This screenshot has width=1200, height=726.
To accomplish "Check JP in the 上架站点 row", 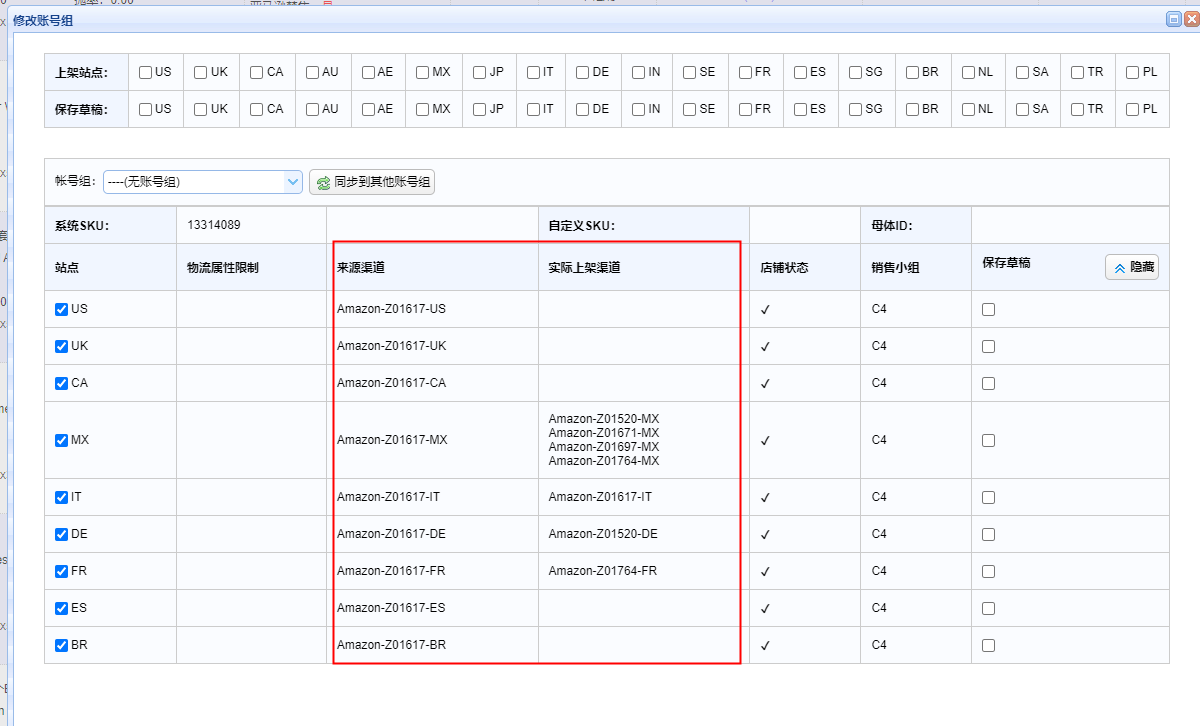I will 480,72.
